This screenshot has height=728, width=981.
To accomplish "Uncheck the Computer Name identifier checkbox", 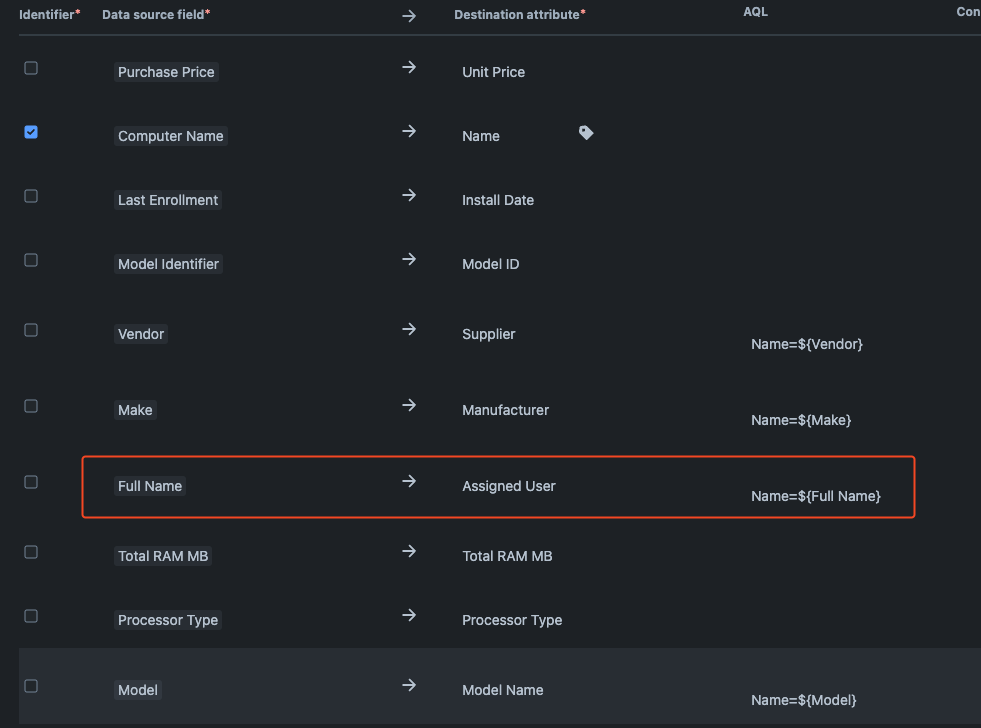I will click(x=31, y=132).
